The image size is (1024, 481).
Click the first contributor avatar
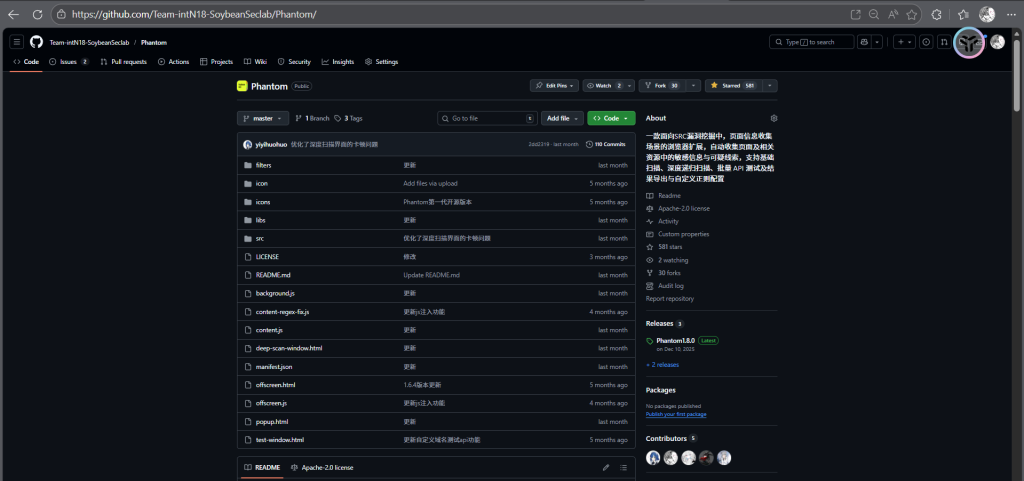pyautogui.click(x=653, y=457)
